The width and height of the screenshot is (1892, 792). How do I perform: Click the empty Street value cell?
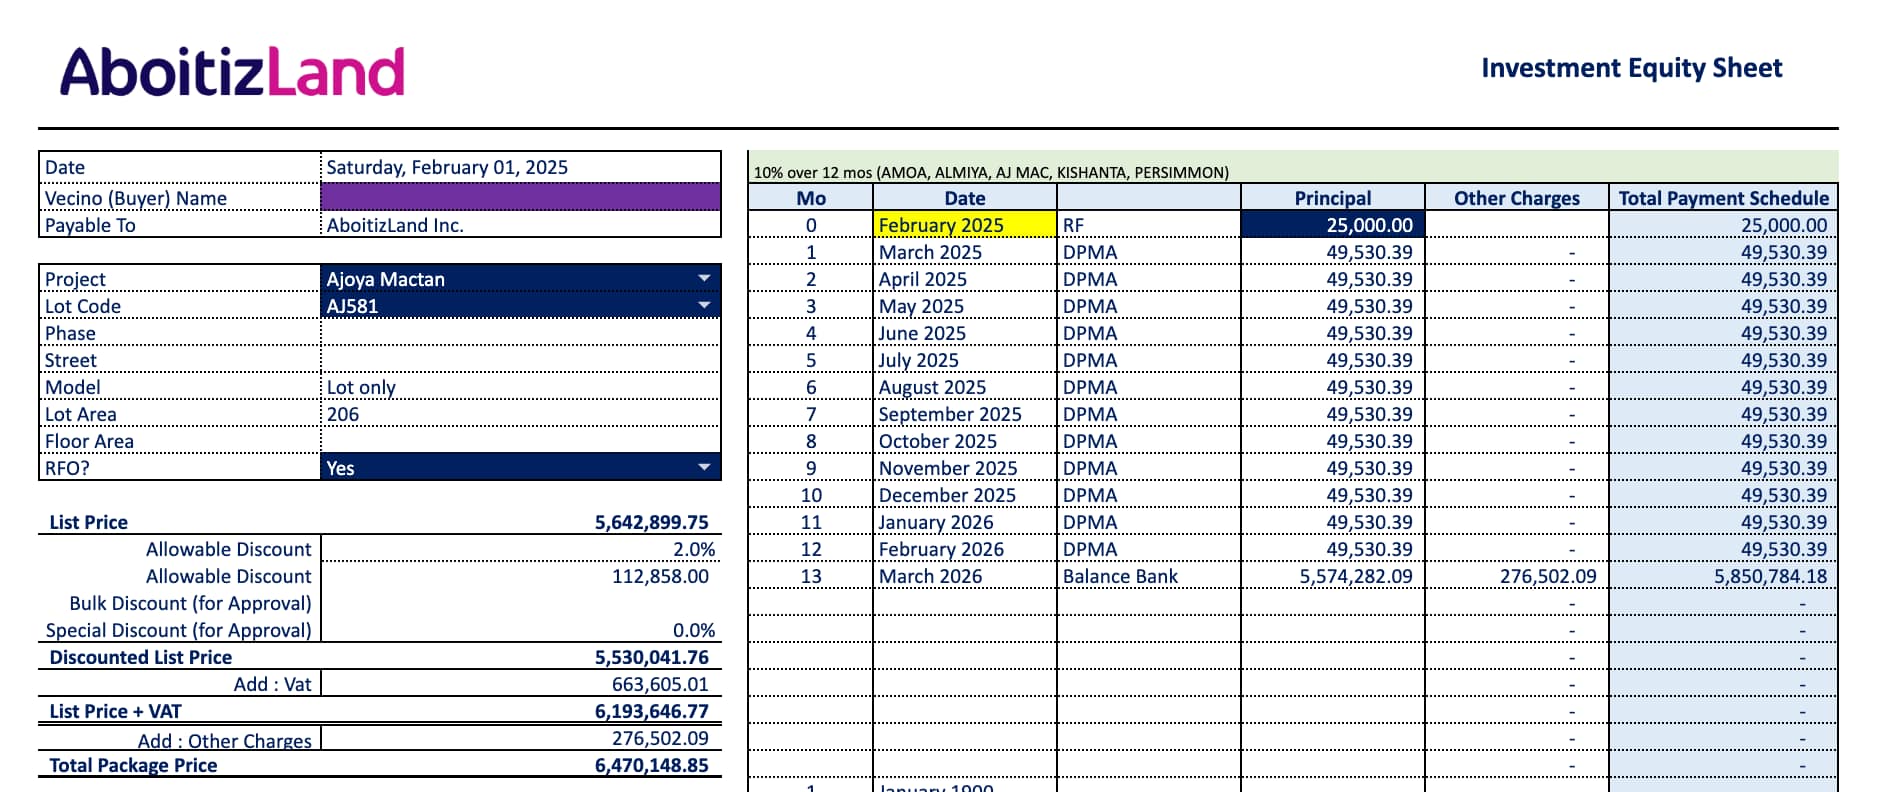pyautogui.click(x=520, y=360)
